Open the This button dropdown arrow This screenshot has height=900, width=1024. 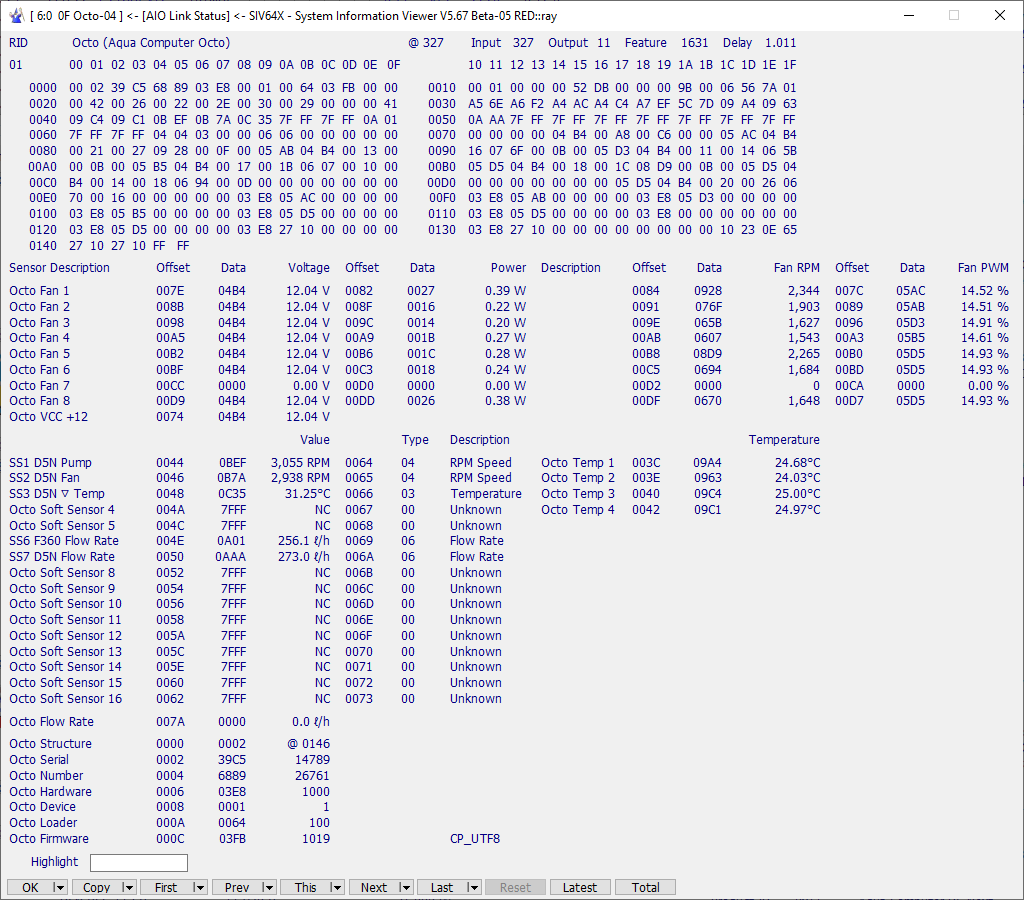pyautogui.click(x=335, y=887)
